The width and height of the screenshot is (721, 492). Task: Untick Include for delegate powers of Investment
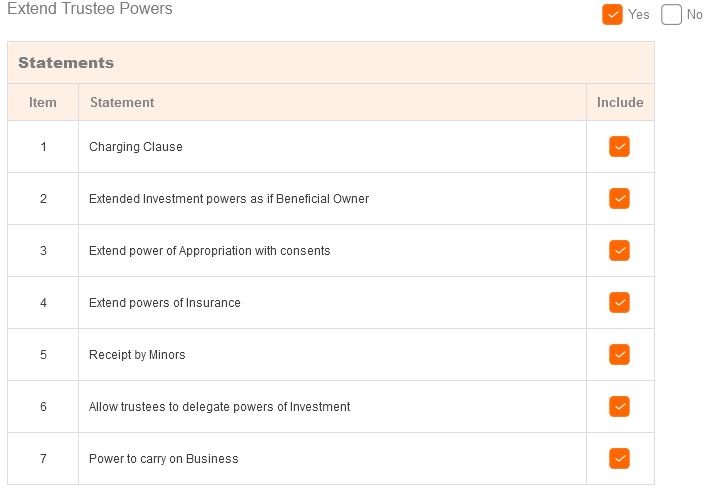(x=619, y=407)
